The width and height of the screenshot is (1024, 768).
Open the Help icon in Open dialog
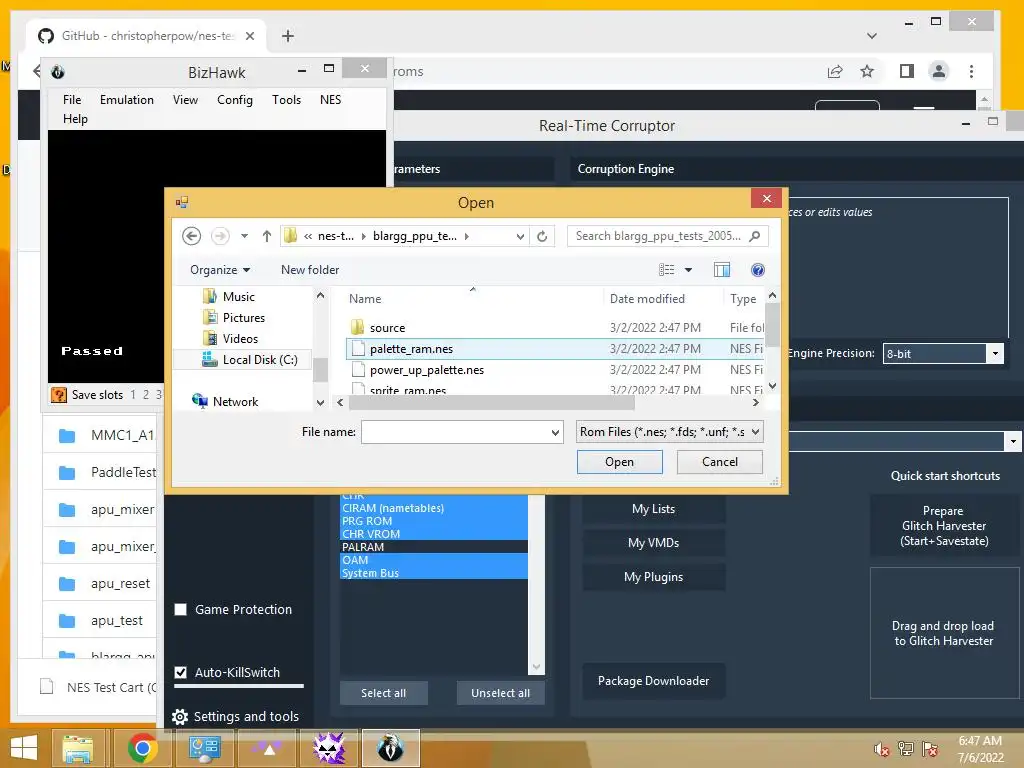[758, 270]
